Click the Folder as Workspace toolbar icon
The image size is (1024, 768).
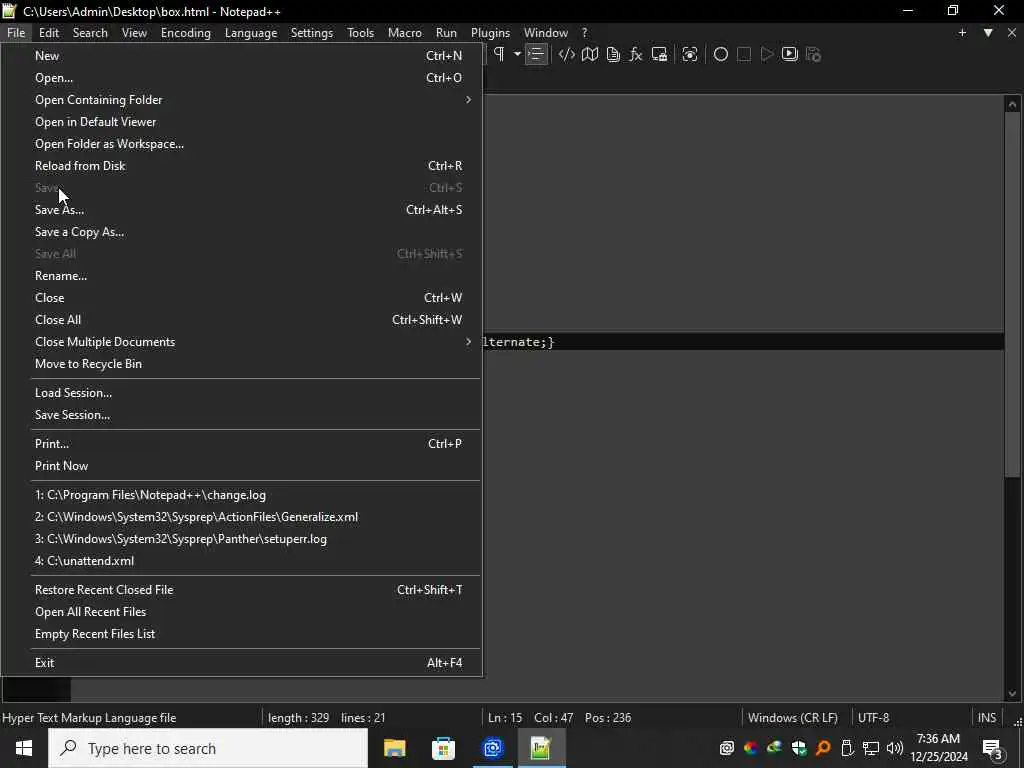click(659, 54)
